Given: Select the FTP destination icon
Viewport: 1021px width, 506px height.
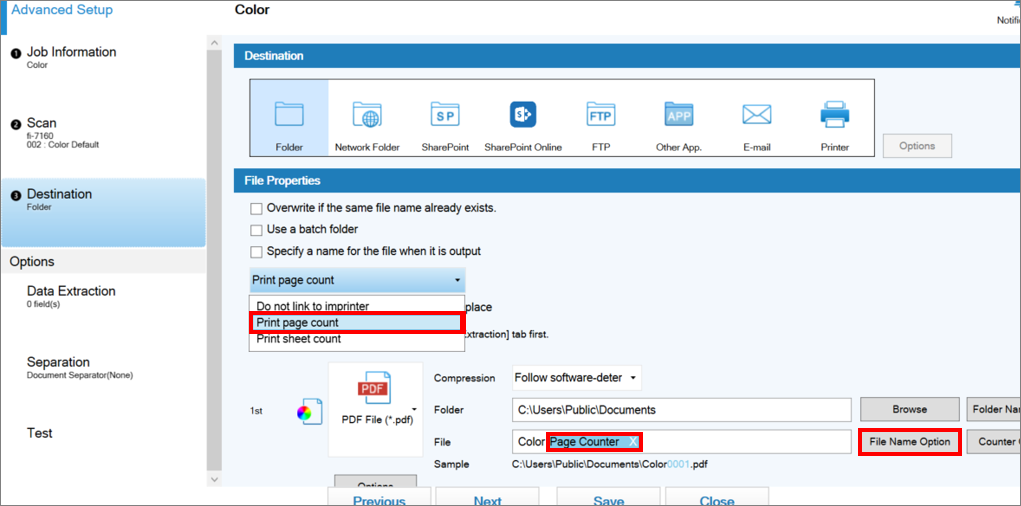Looking at the screenshot, I should (600, 121).
